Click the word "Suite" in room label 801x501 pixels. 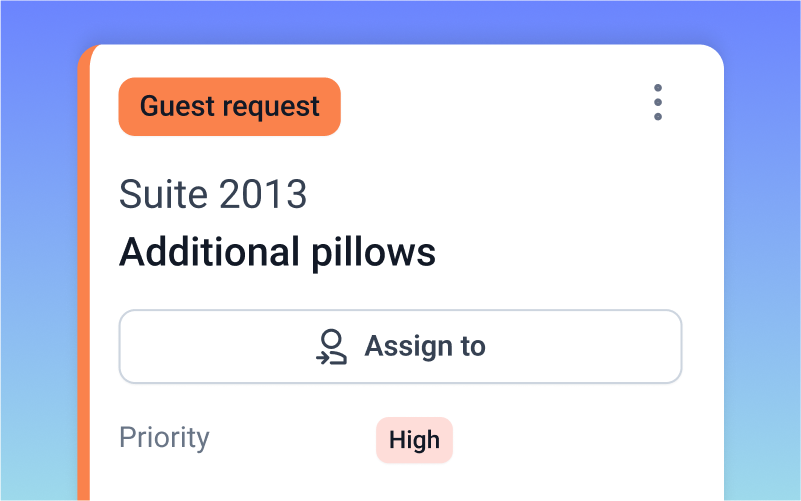(x=162, y=194)
